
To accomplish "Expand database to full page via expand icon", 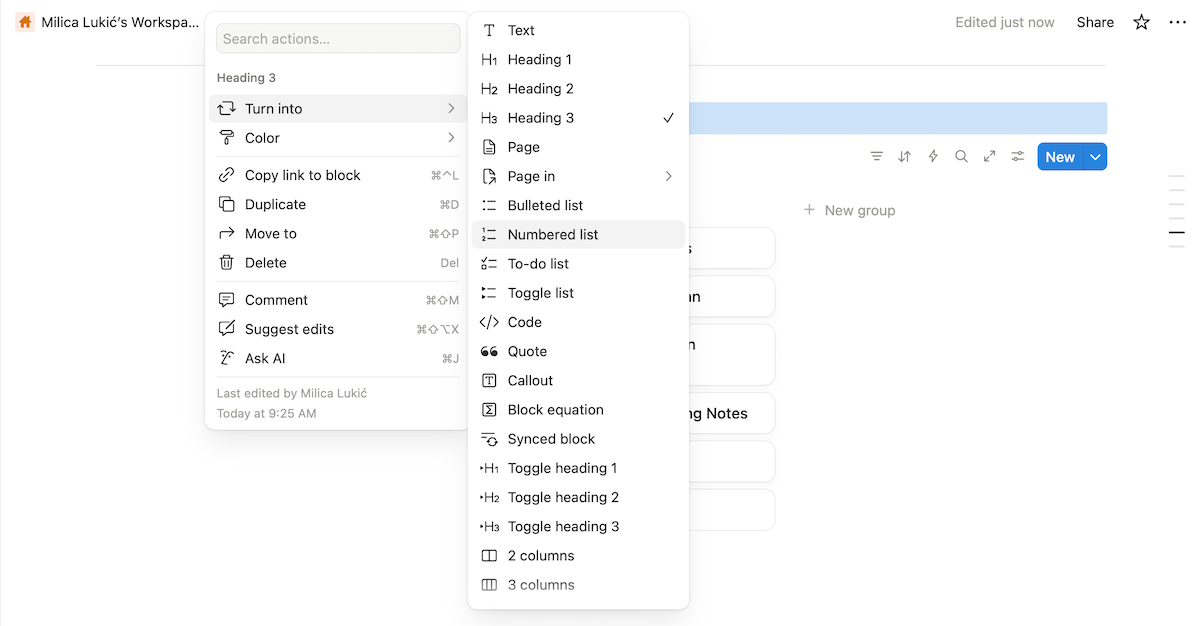I will pos(989,156).
